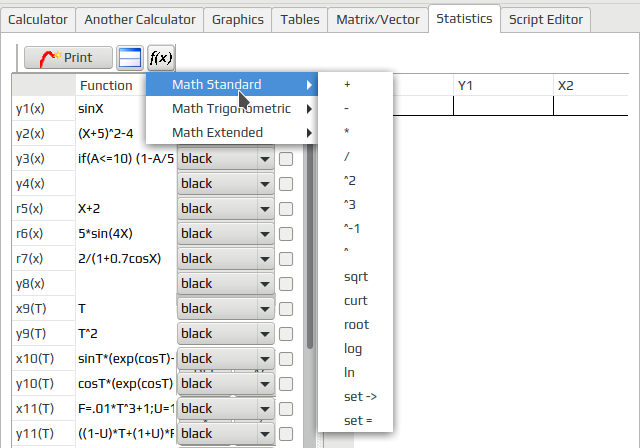Check the x9(T) row checkbox
Image resolution: width=640 pixels, height=448 pixels.
(286, 309)
